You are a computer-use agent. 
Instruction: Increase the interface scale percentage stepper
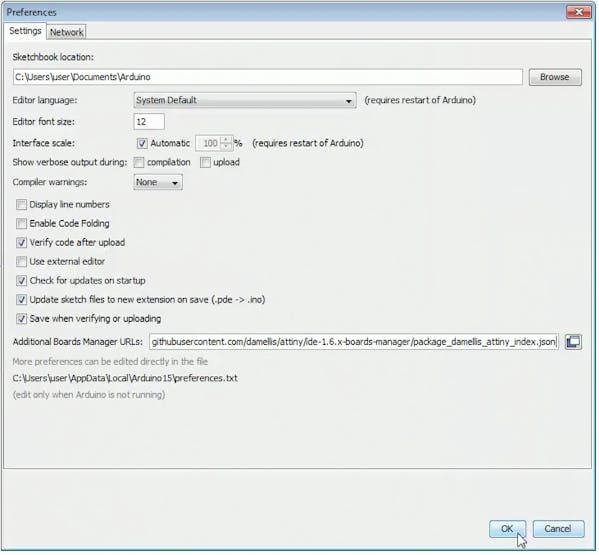226,140
